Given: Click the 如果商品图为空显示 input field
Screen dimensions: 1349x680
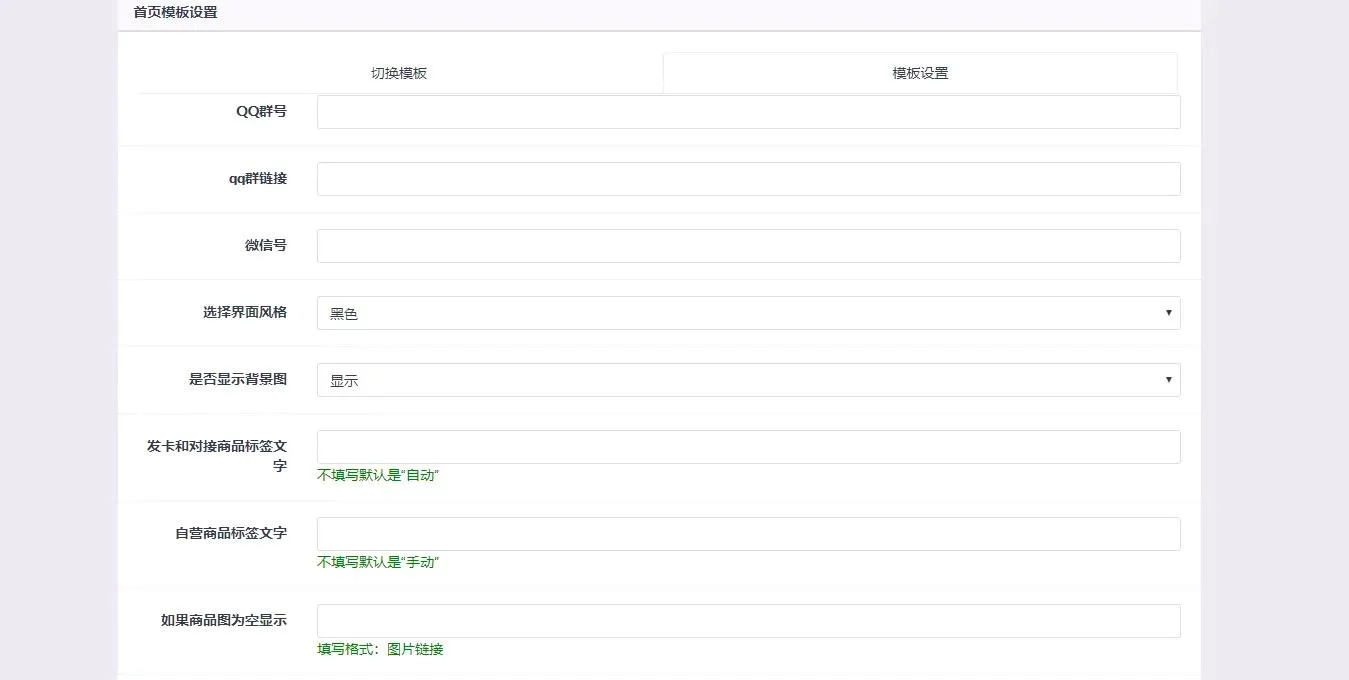Looking at the screenshot, I should (x=748, y=621).
